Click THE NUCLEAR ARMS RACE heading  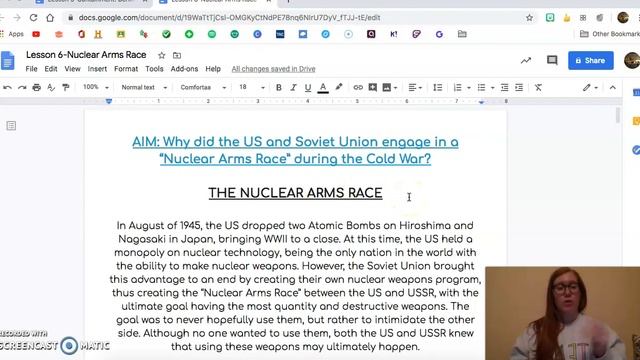295,193
